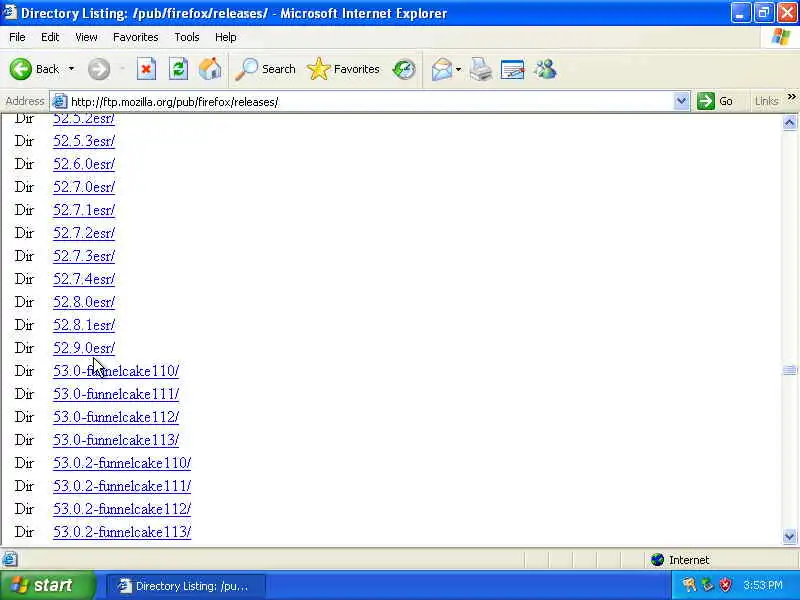The width and height of the screenshot is (800, 600).
Task: Click the Dir label beside 52.9.0esr/
Action: (x=24, y=348)
